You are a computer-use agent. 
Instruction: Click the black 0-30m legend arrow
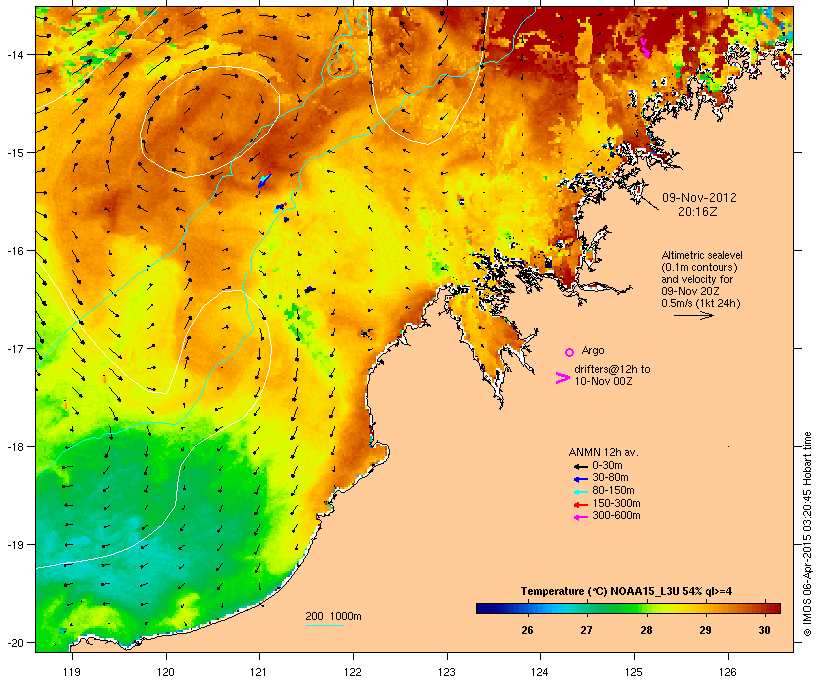click(x=580, y=466)
